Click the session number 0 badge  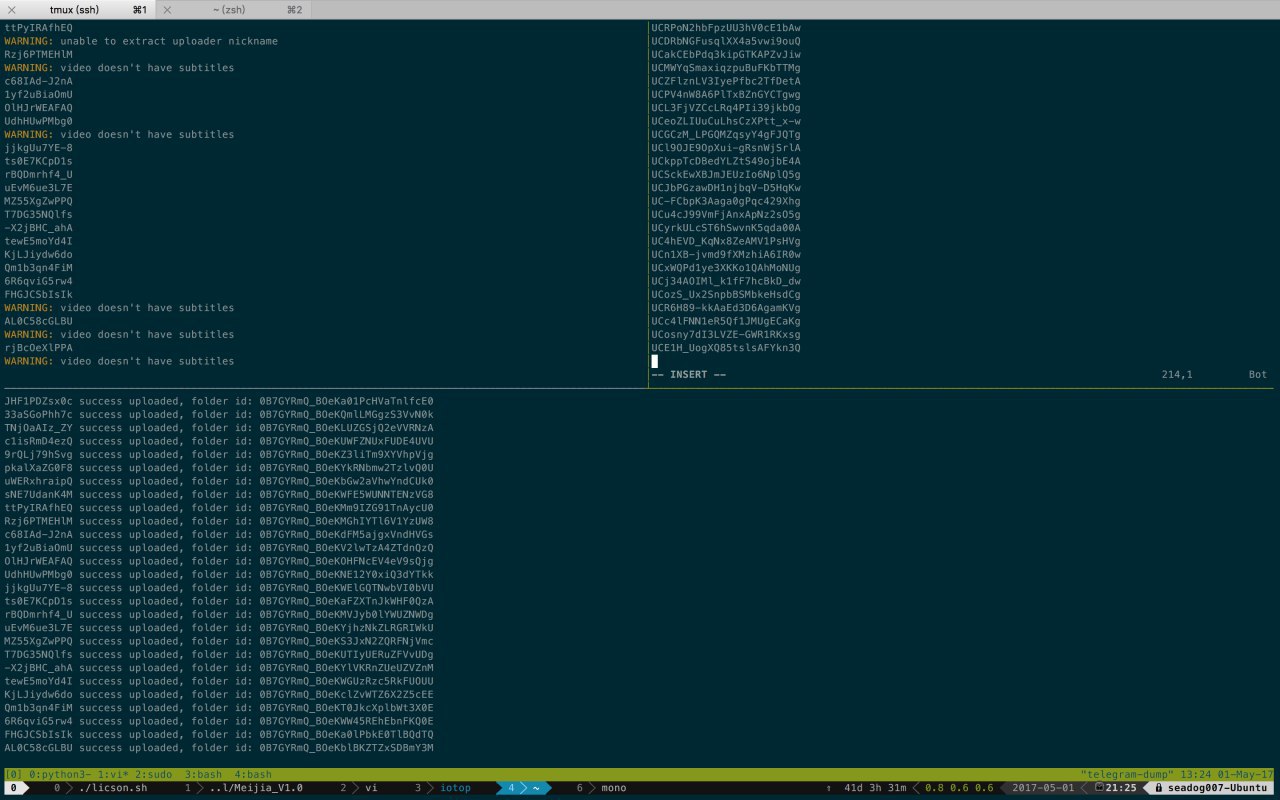pyautogui.click(x=12, y=788)
